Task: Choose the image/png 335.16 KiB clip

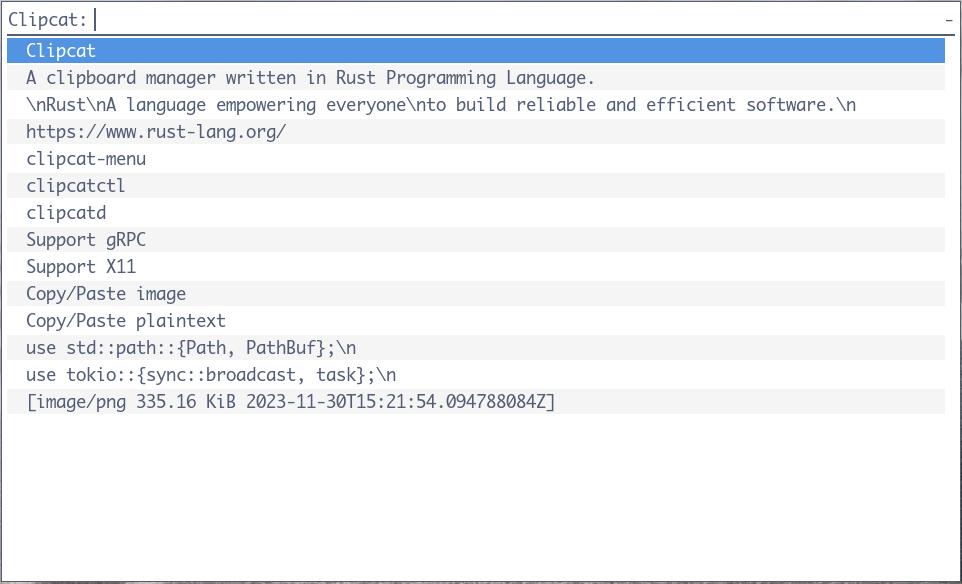Action: click(x=475, y=401)
